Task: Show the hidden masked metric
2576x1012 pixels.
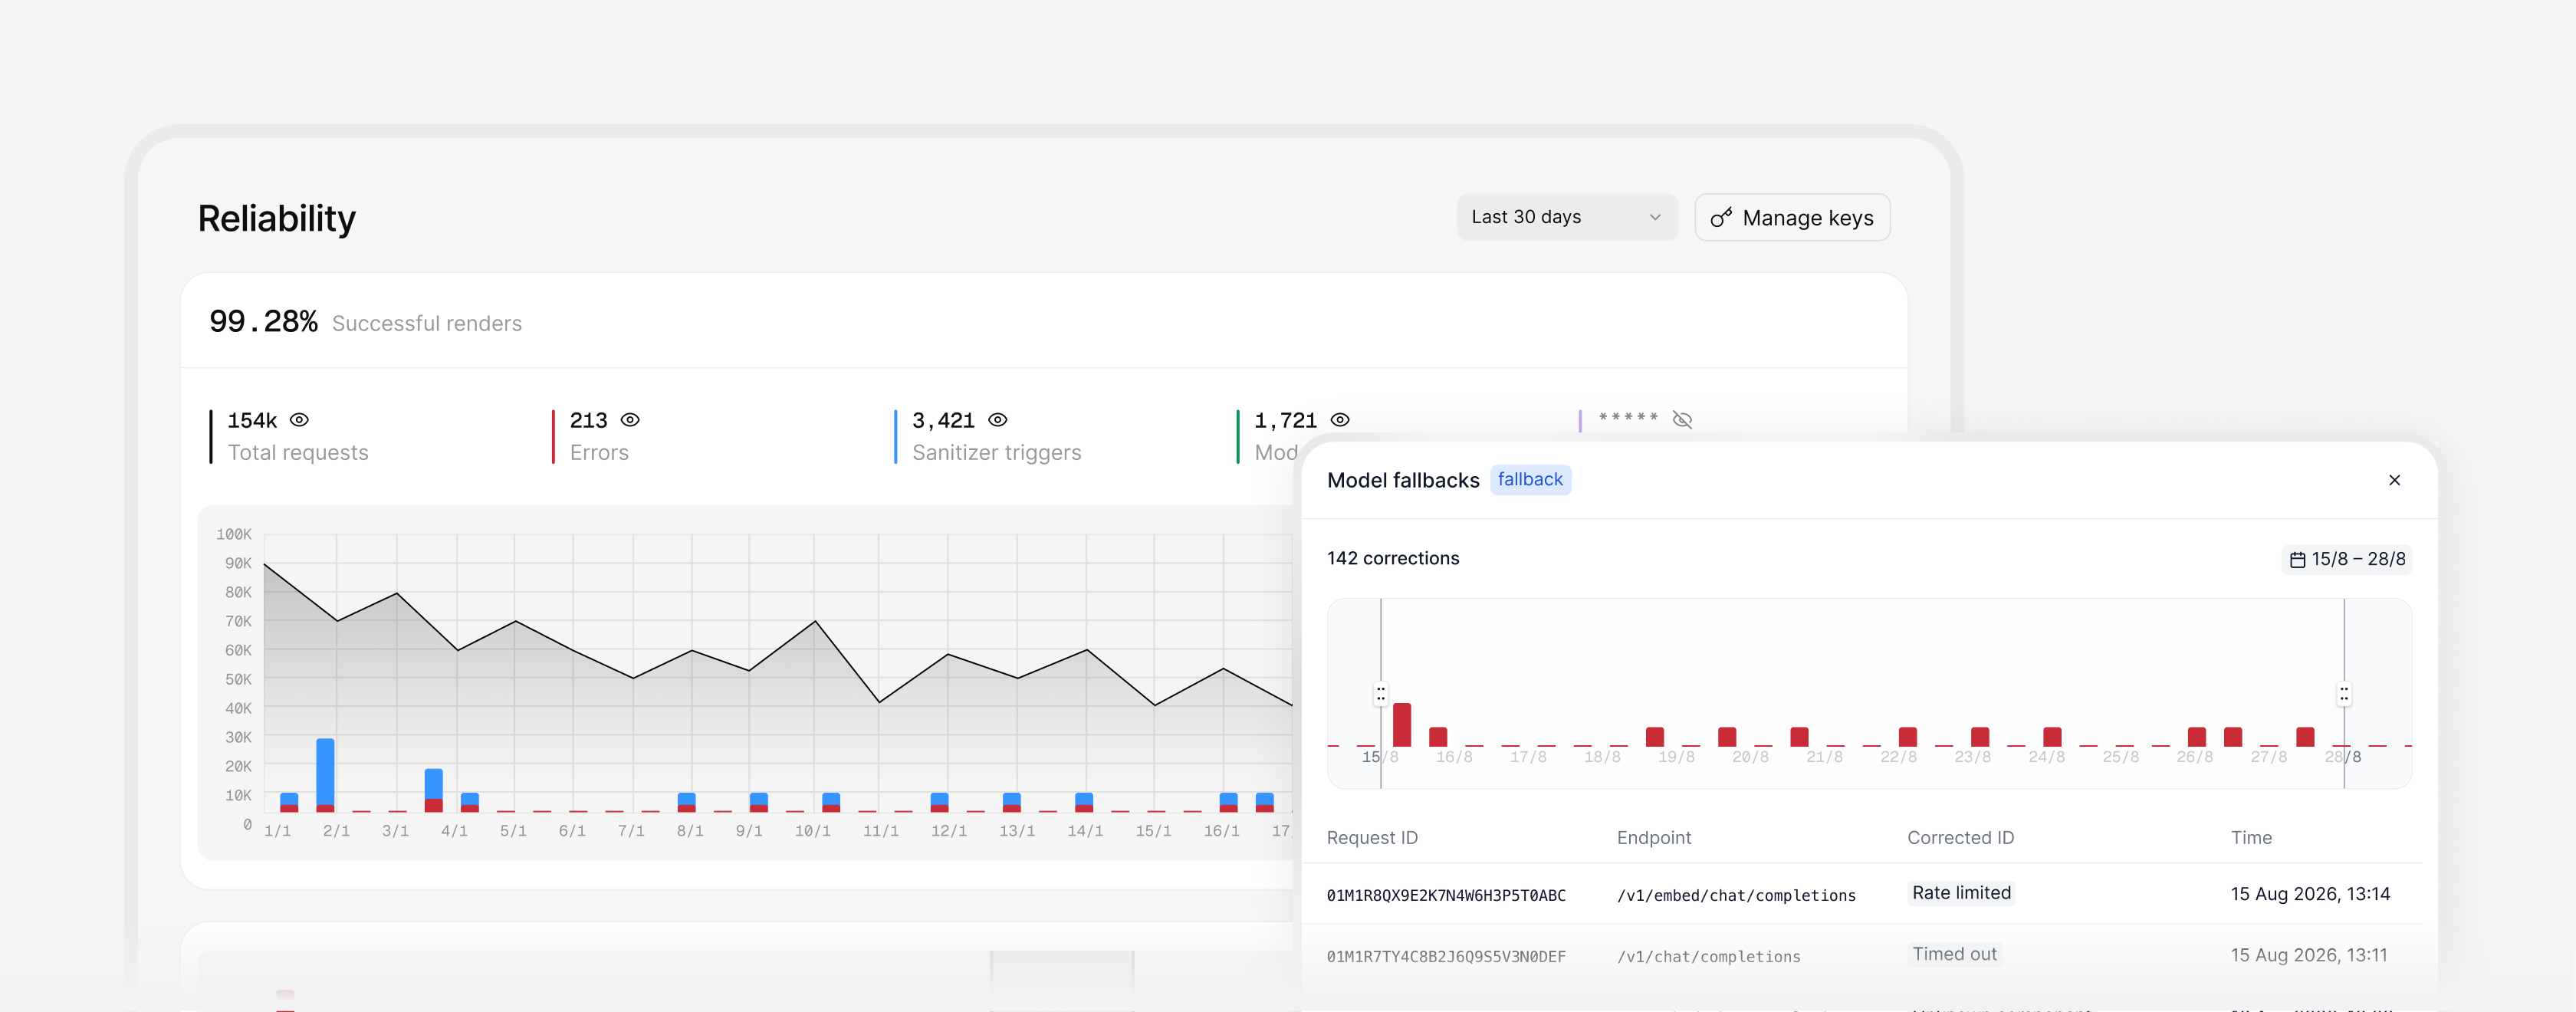Action: (x=1682, y=420)
